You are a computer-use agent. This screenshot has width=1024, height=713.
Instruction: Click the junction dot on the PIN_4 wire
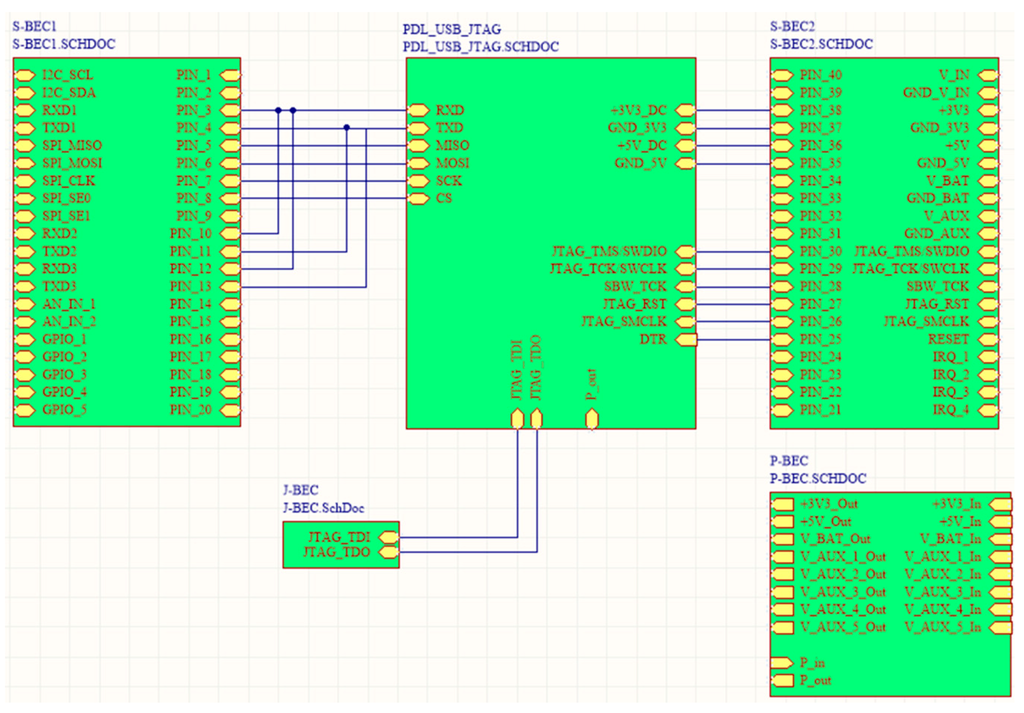click(346, 127)
